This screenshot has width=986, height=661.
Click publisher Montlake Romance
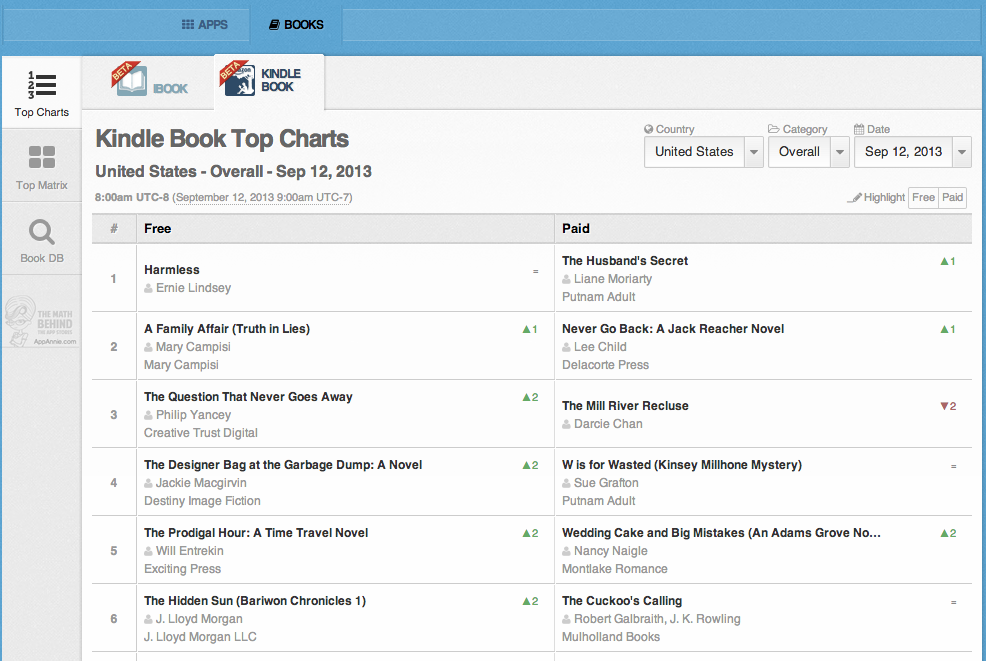click(x=614, y=569)
